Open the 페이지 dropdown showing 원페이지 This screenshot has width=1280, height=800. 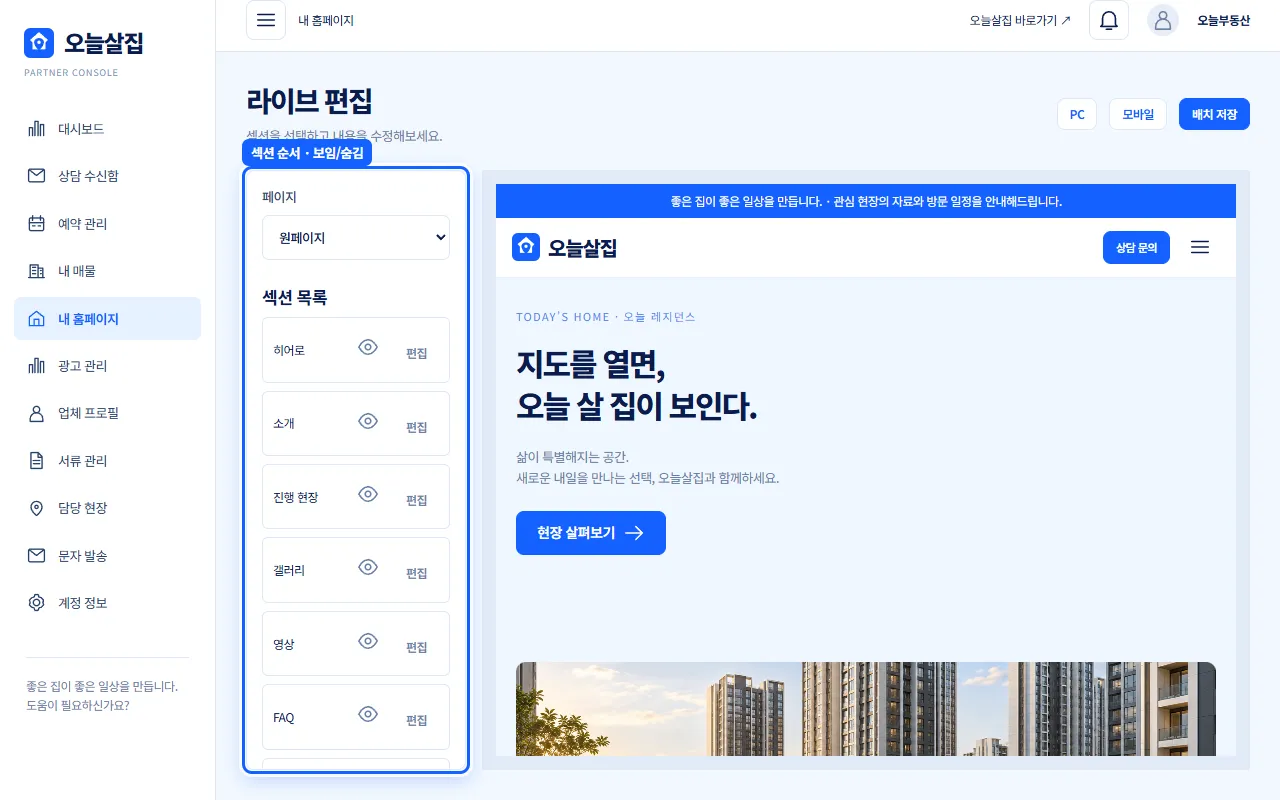click(x=356, y=238)
